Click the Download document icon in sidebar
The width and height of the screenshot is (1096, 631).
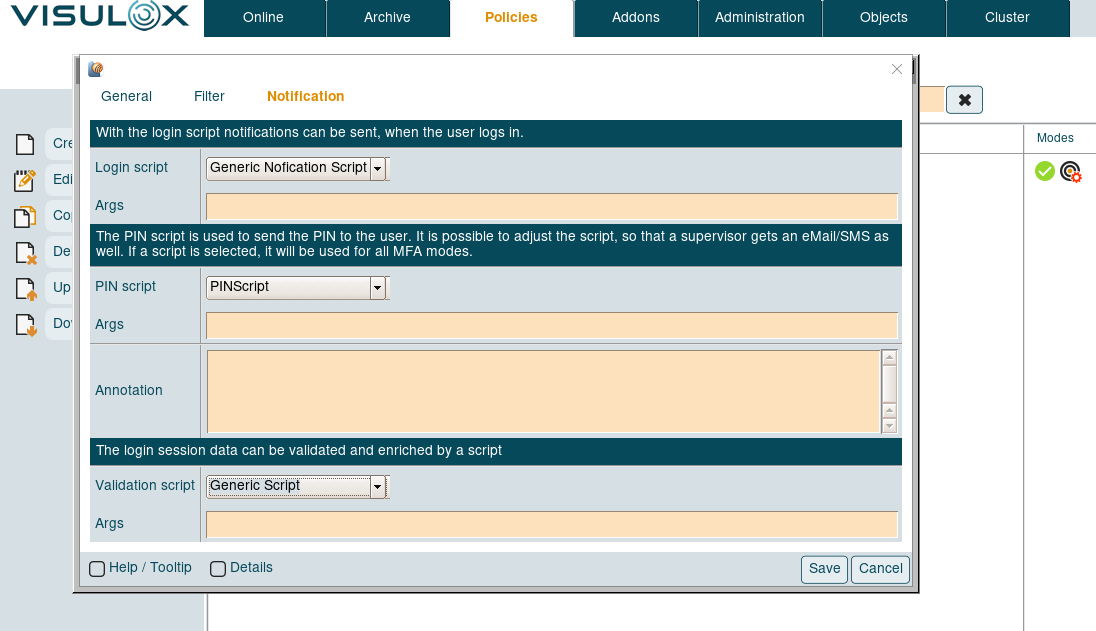coord(25,324)
